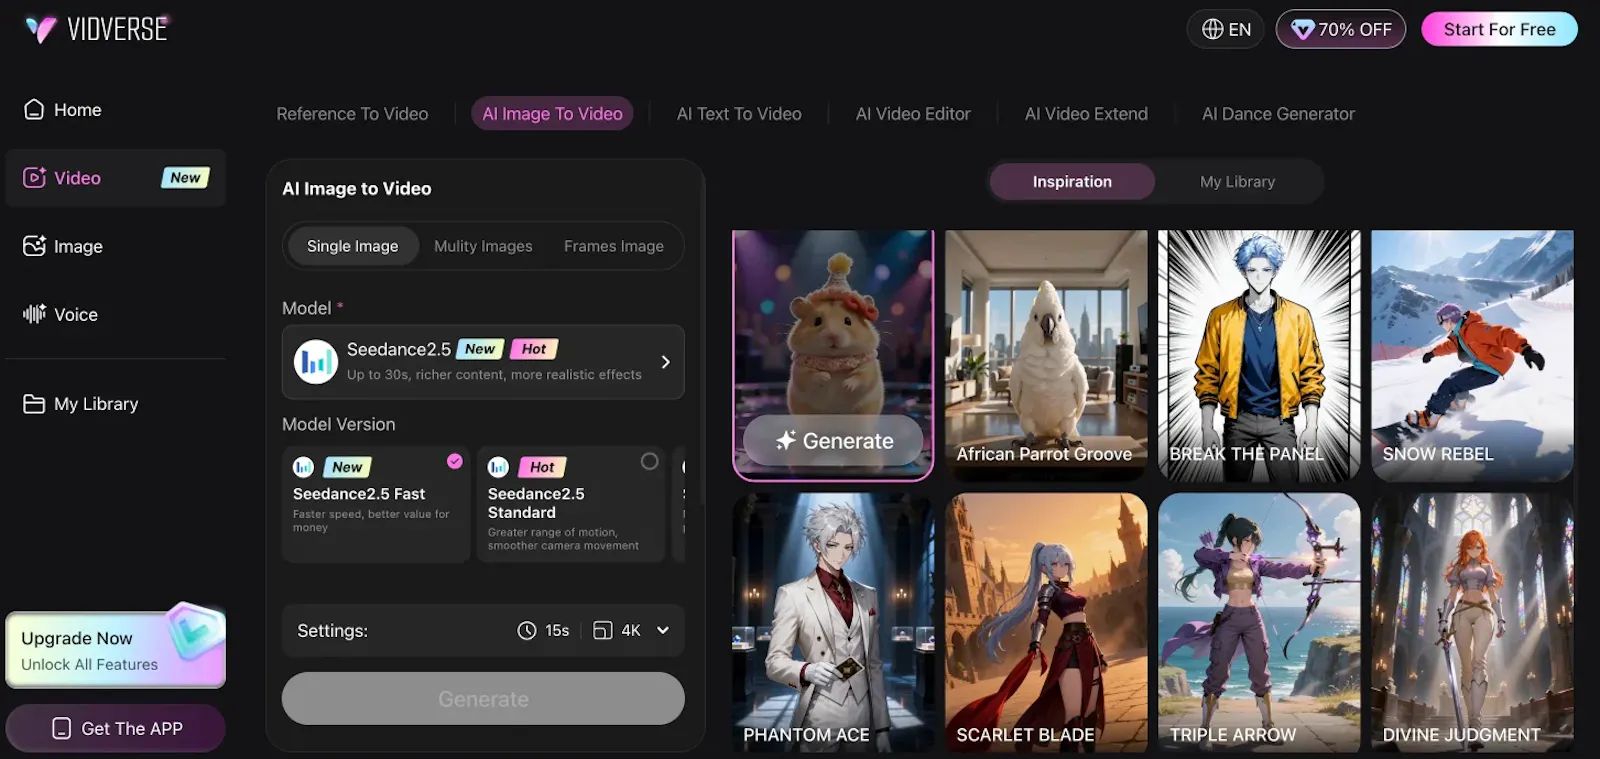
Task: Open the 4K resolution setting
Action: coord(617,630)
